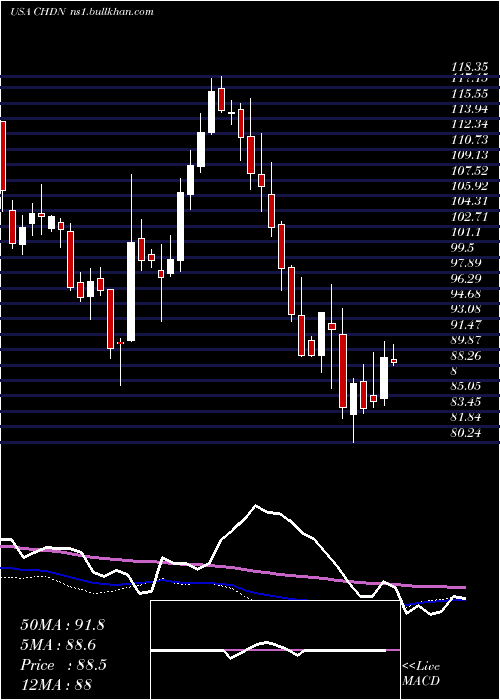Select the 97.89 price level label

[x=466, y=263]
